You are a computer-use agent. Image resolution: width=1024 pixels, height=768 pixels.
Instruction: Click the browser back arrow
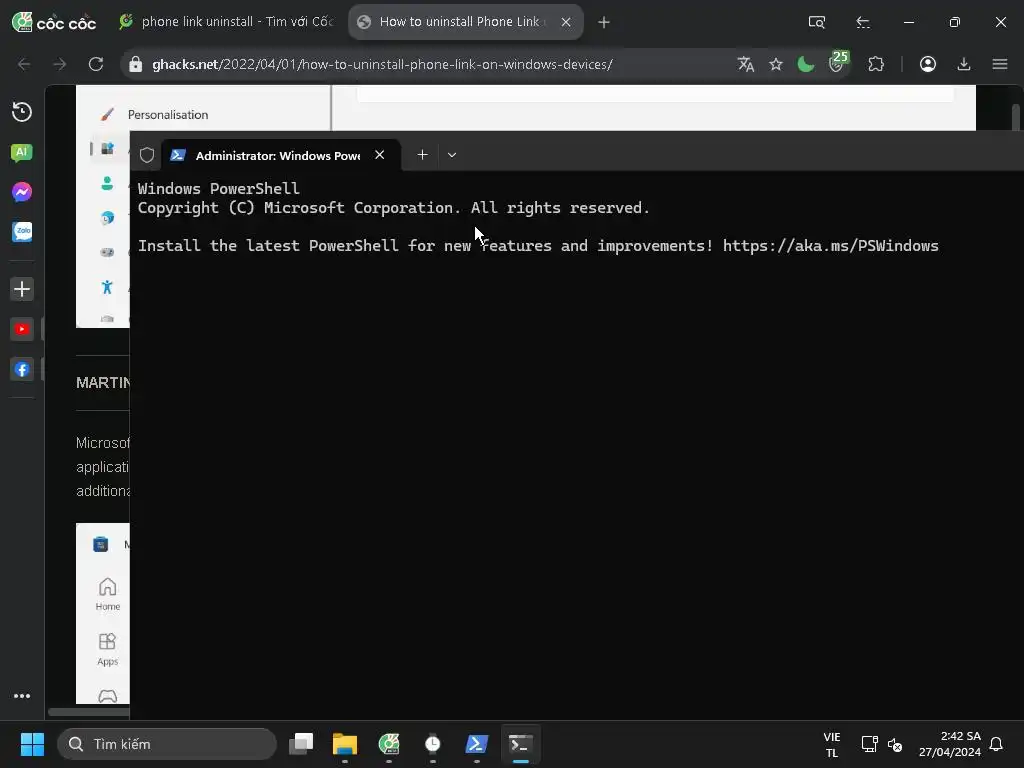(x=24, y=64)
